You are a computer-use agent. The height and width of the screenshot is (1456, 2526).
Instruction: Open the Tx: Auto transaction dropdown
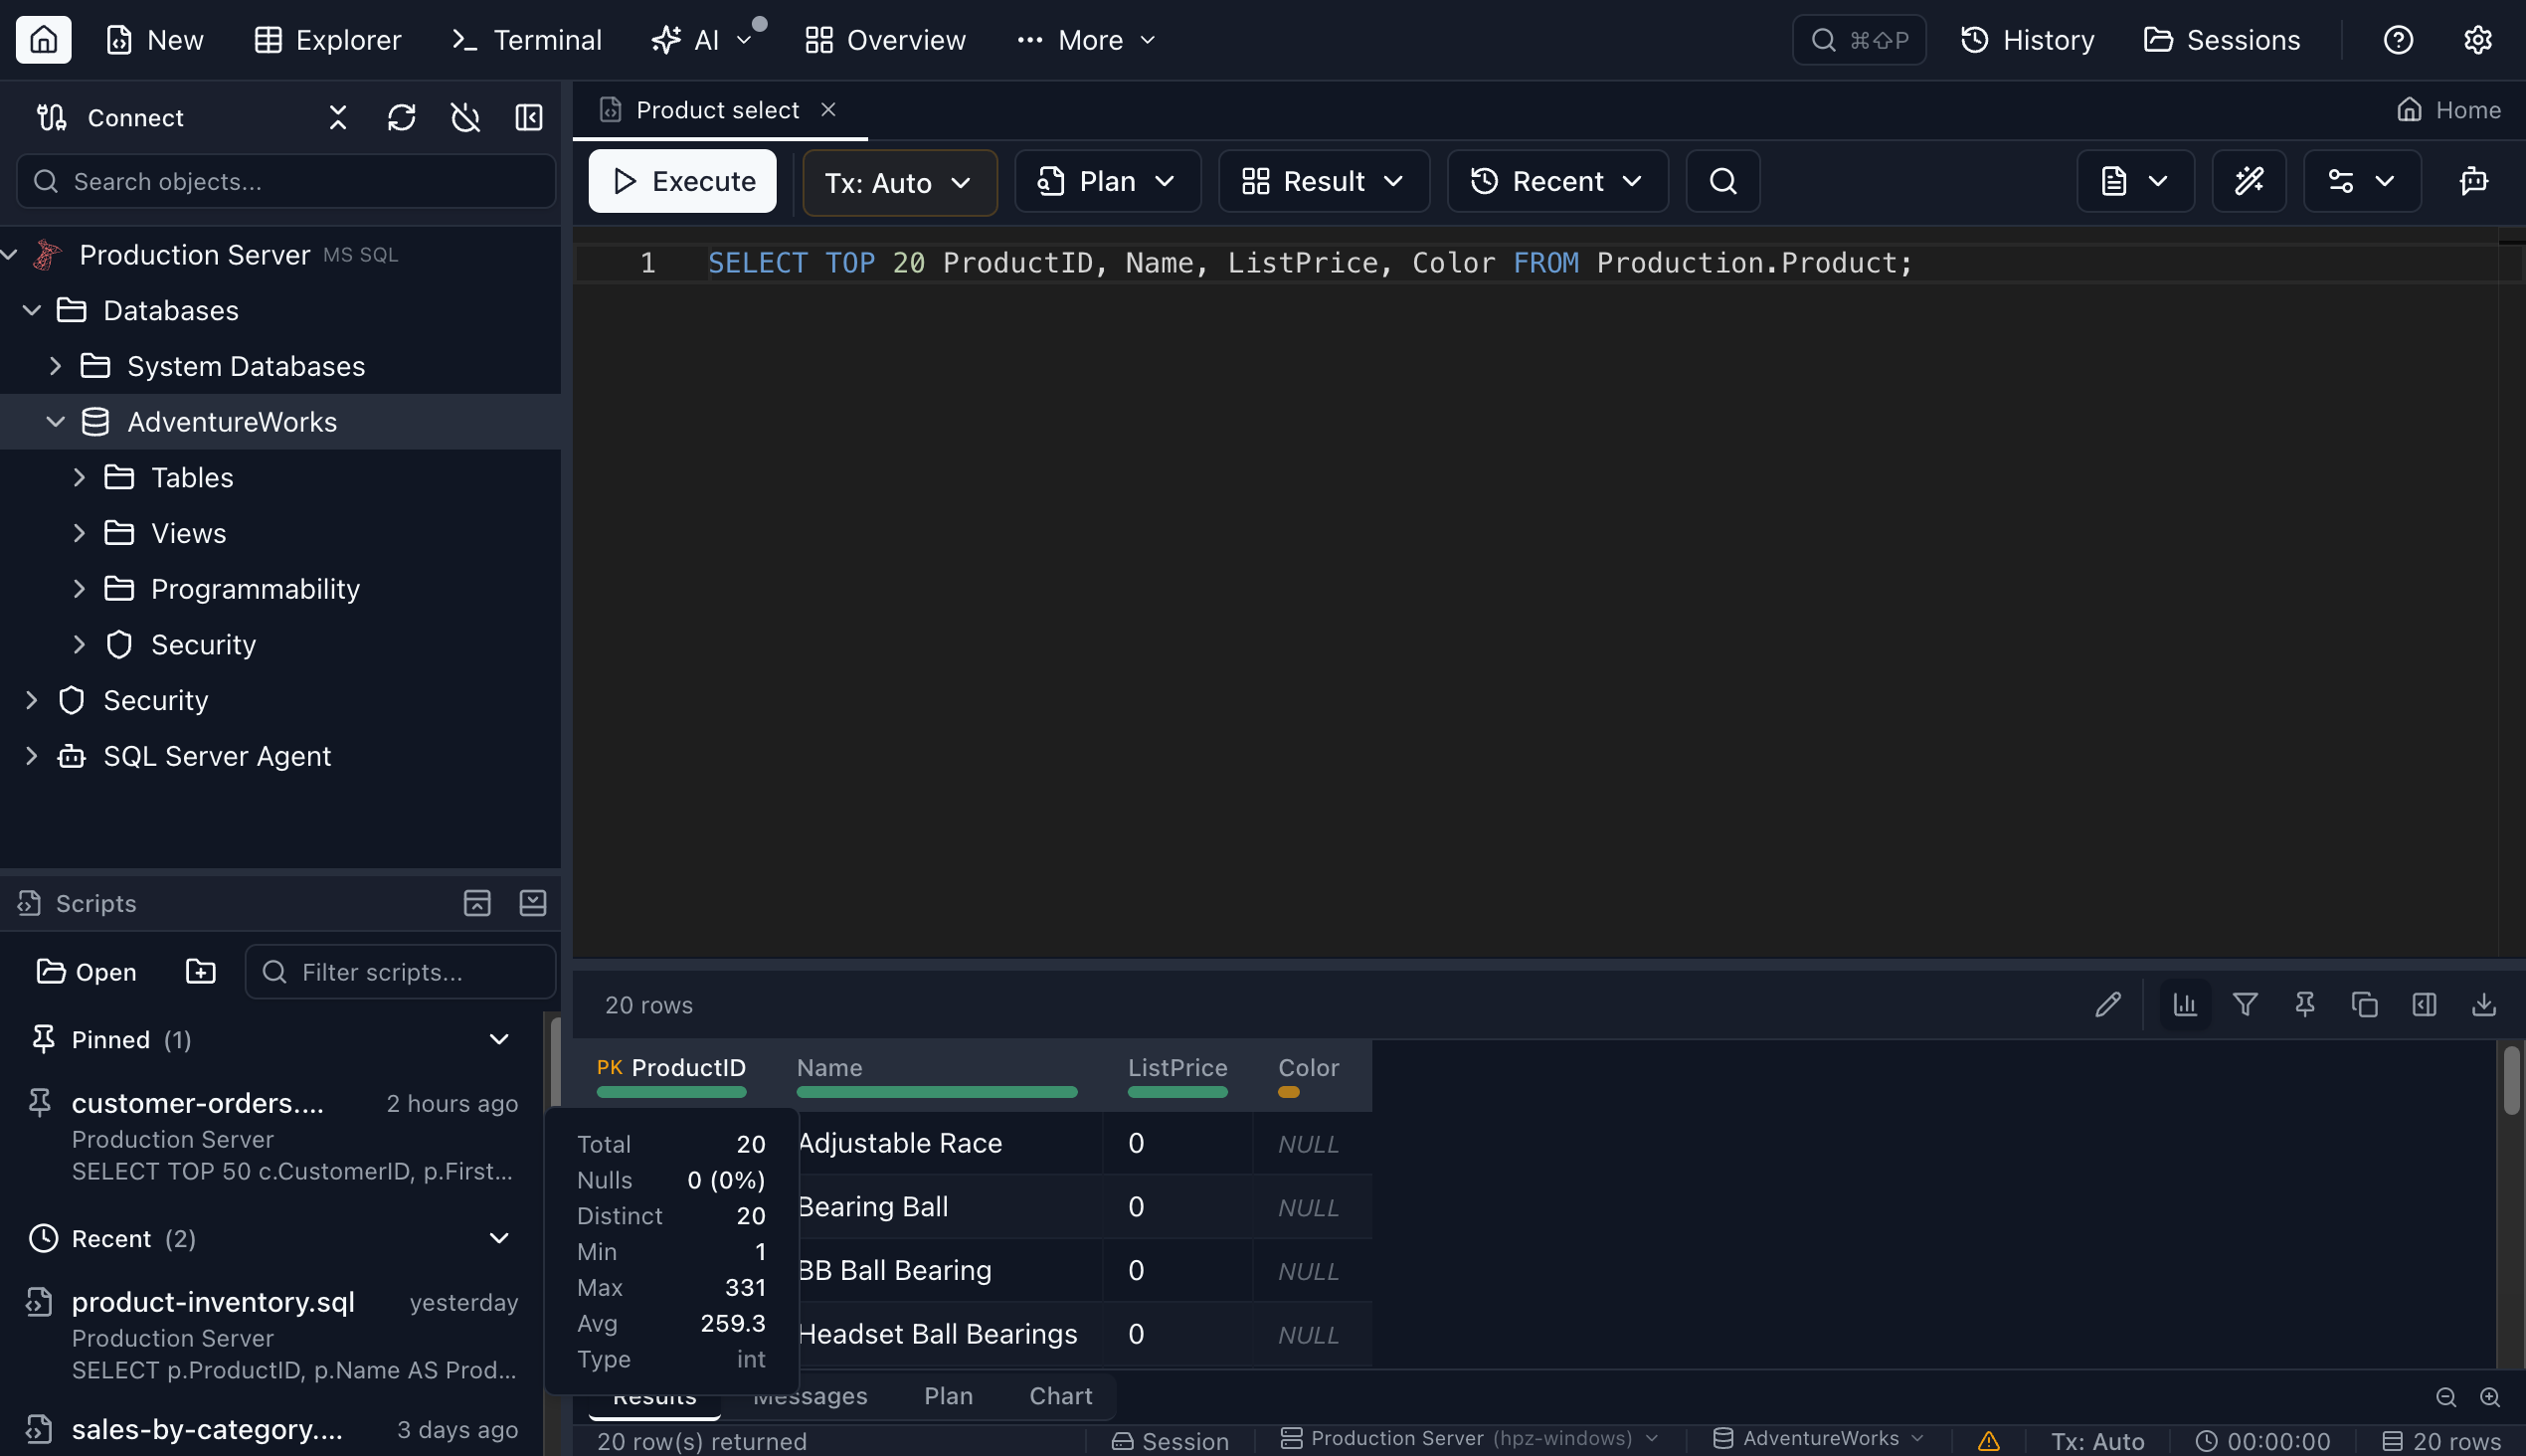pos(900,182)
